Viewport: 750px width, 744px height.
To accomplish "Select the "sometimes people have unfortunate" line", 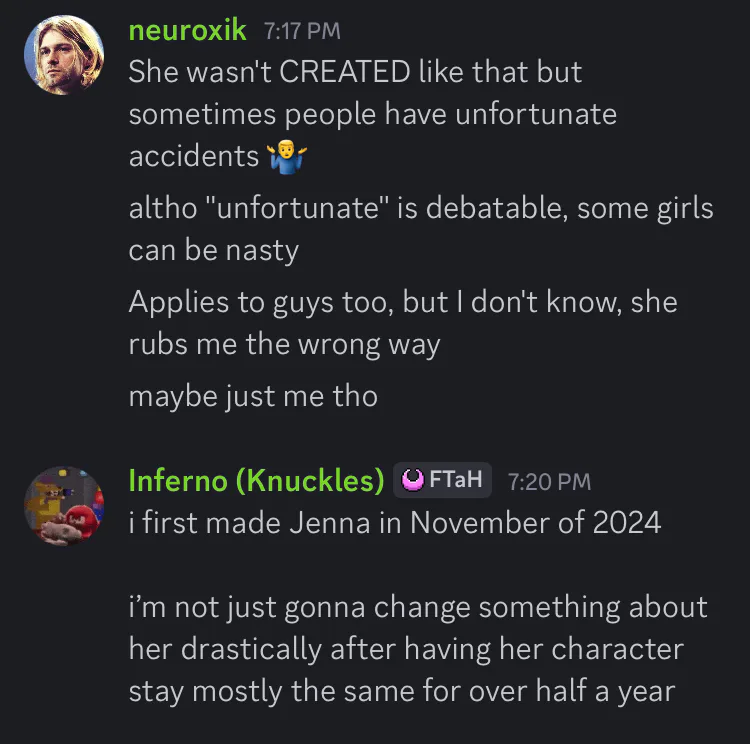I will point(373,115).
